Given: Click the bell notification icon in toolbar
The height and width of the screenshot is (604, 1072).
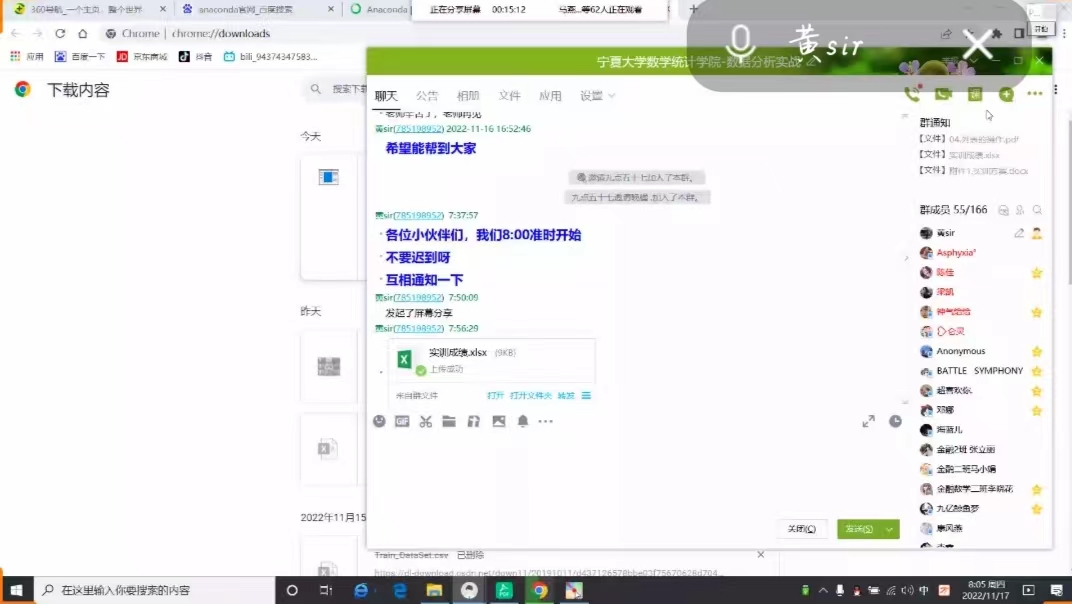Looking at the screenshot, I should click(522, 422).
